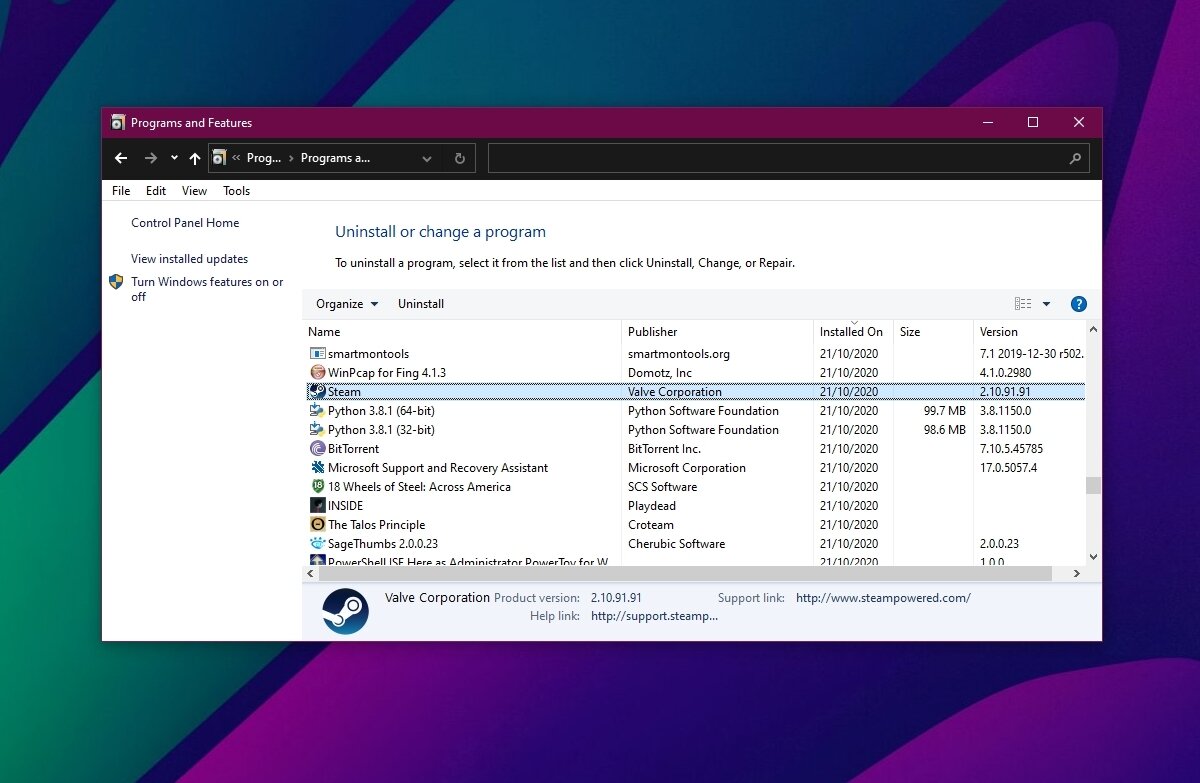1200x783 pixels.
Task: Expand the address bar history dropdown
Action: pyautogui.click(x=427, y=158)
